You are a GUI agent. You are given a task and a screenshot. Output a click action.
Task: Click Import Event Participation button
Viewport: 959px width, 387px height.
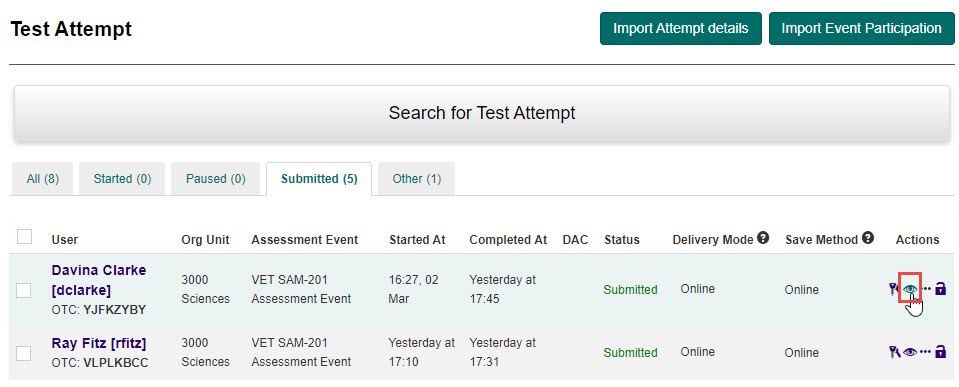point(861,29)
